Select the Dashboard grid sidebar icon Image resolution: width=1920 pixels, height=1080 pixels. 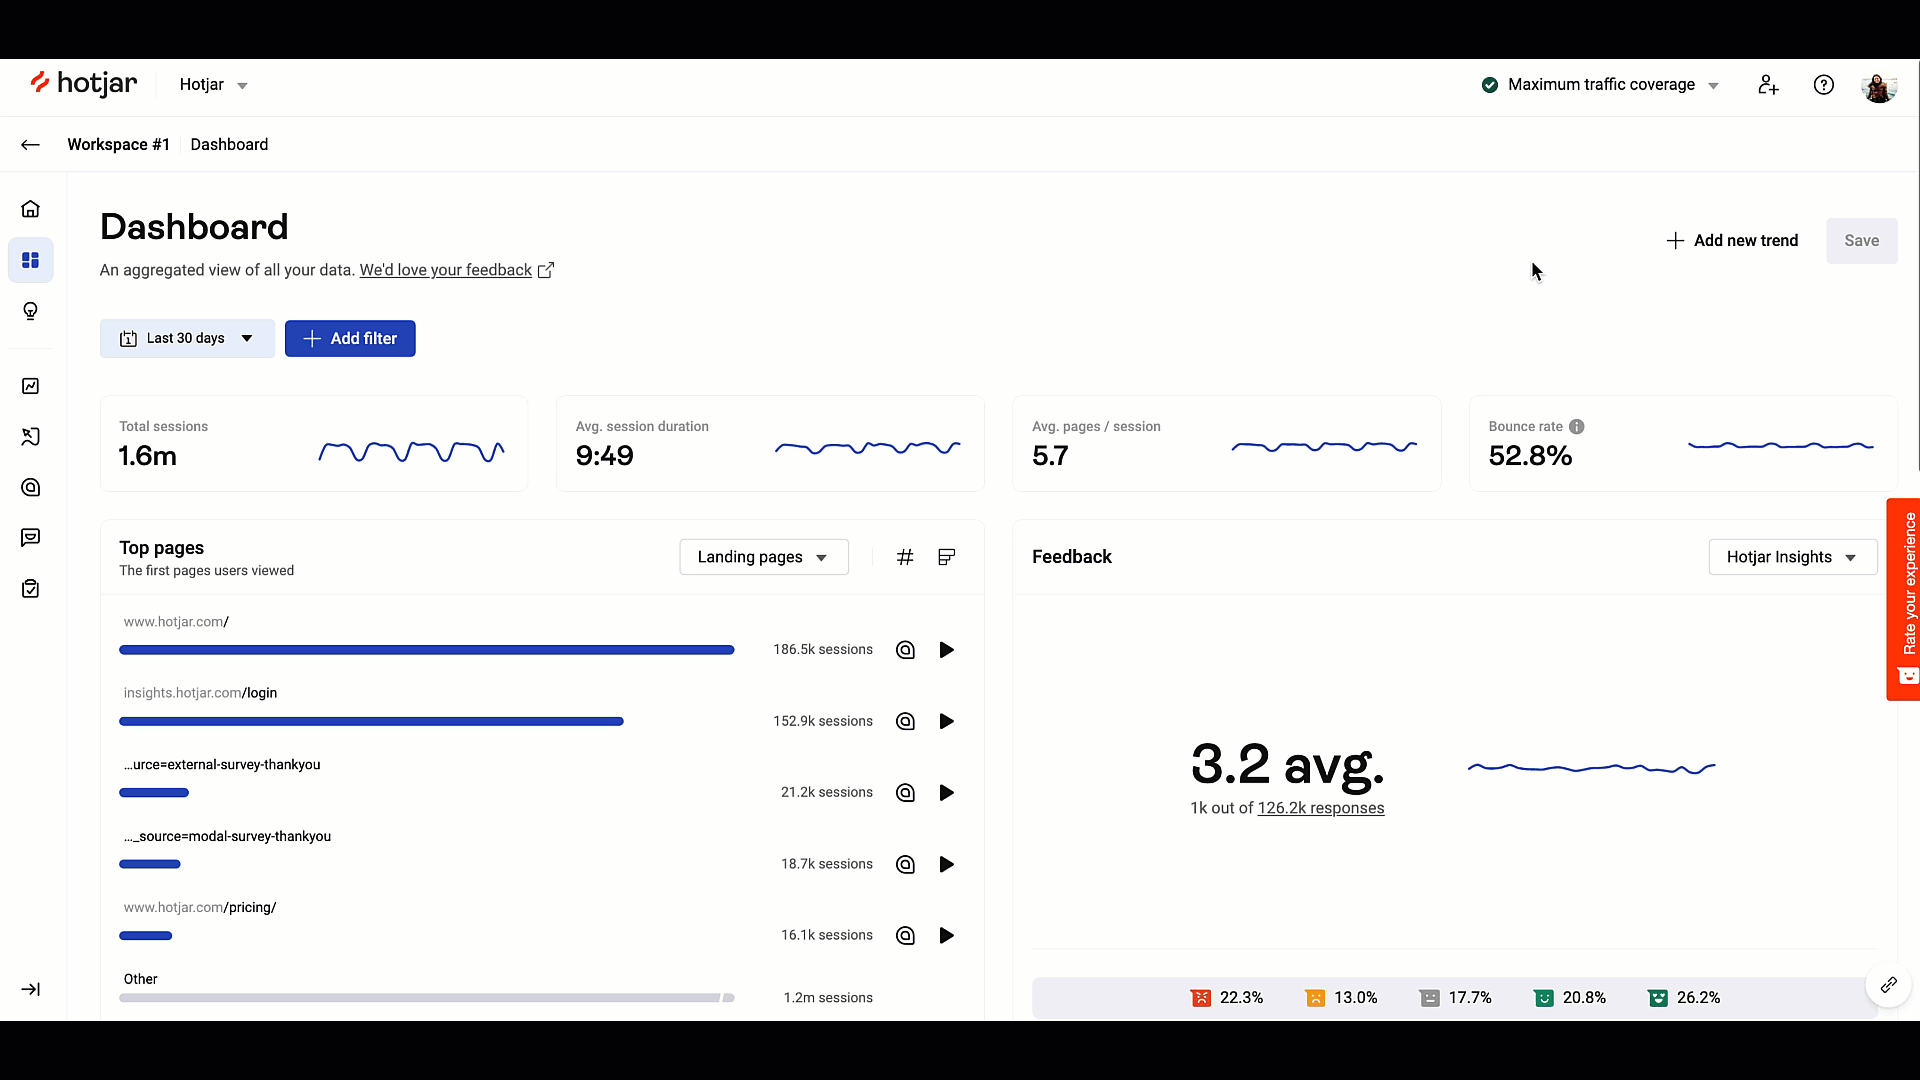31,260
